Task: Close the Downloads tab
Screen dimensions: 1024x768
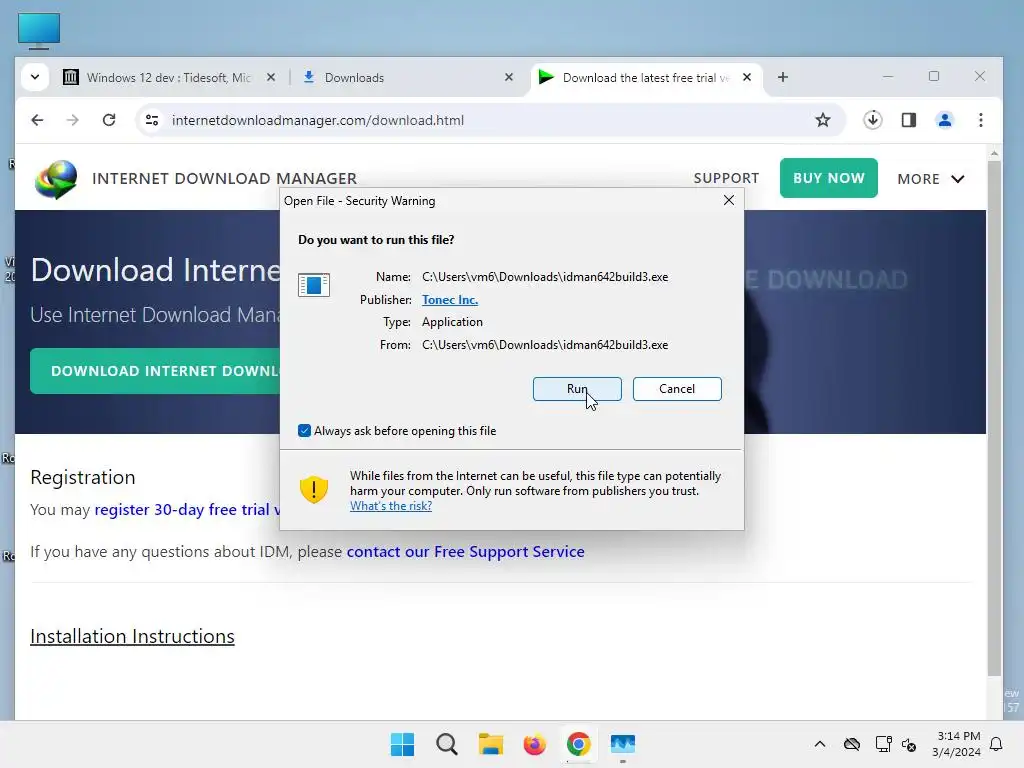Action: pos(509,77)
